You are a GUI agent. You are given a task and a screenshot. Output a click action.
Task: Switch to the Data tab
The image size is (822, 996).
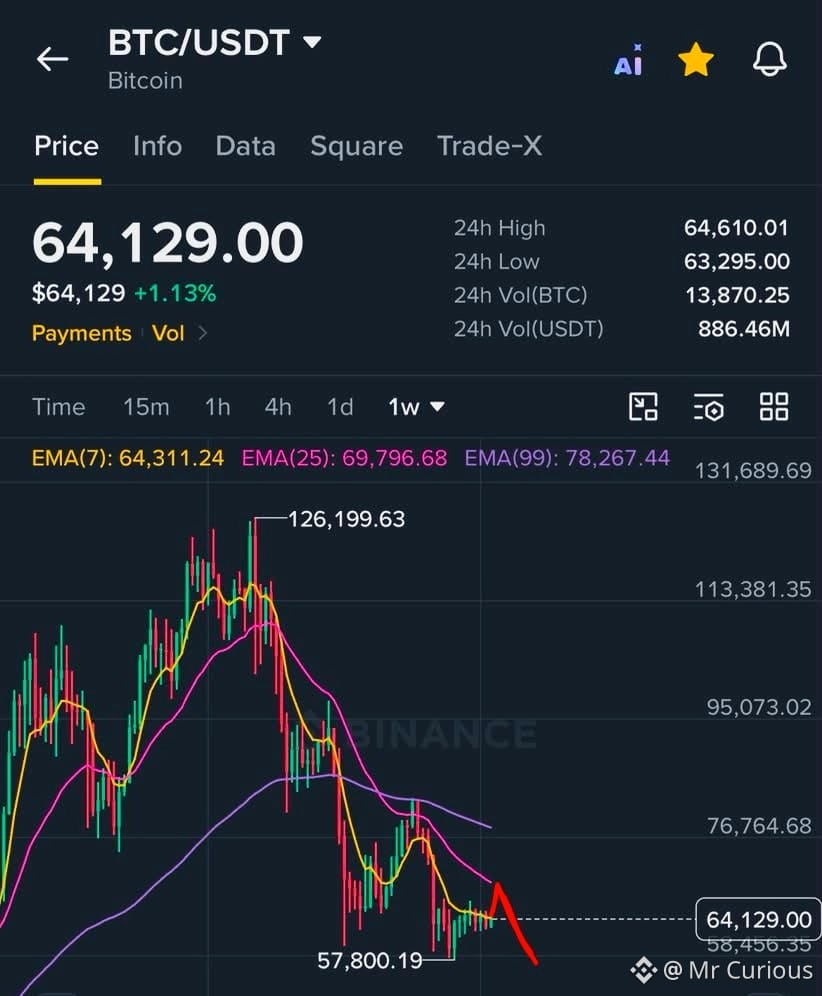(246, 146)
